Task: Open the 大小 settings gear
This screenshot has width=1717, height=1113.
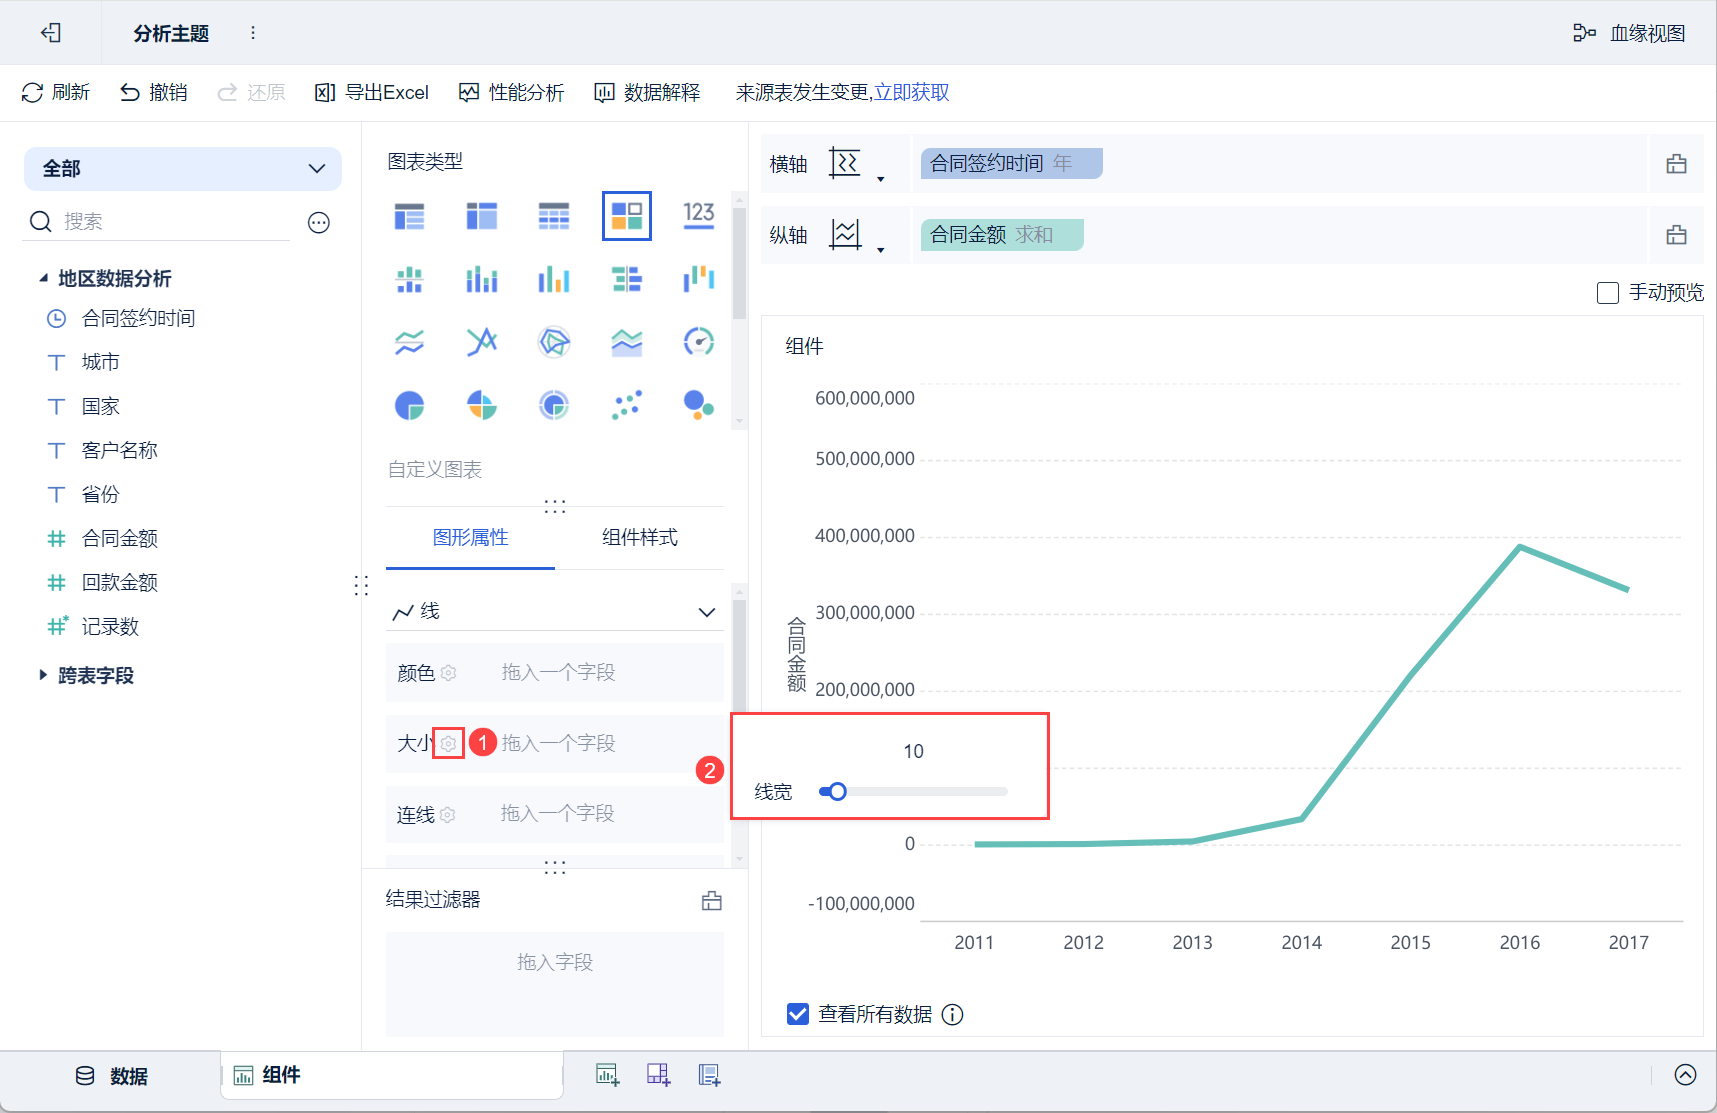Action: 448,744
